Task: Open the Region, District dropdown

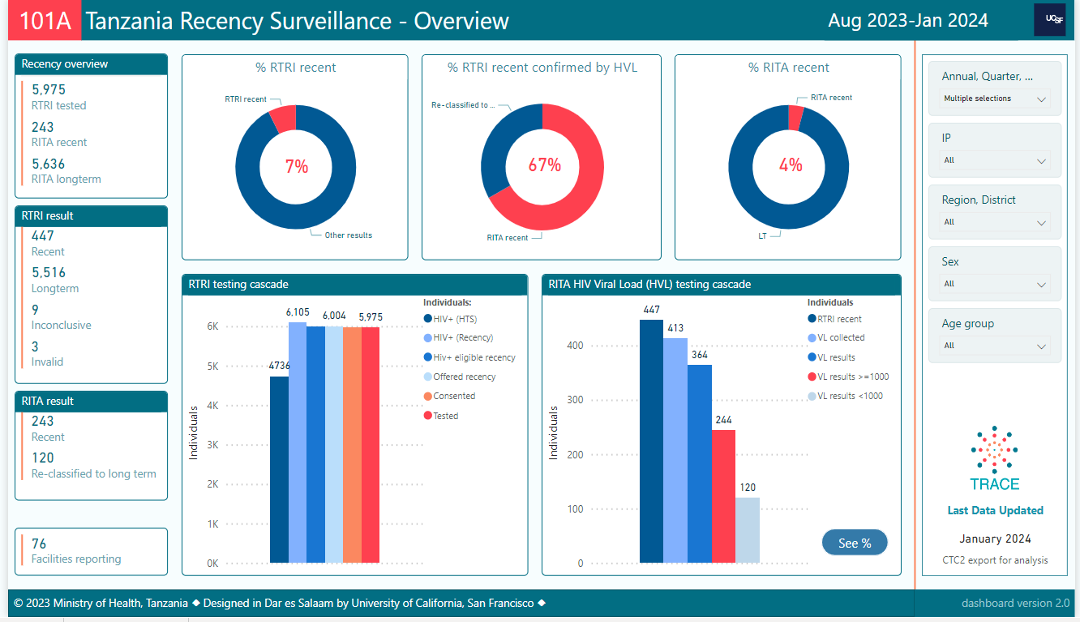Action: coord(995,223)
